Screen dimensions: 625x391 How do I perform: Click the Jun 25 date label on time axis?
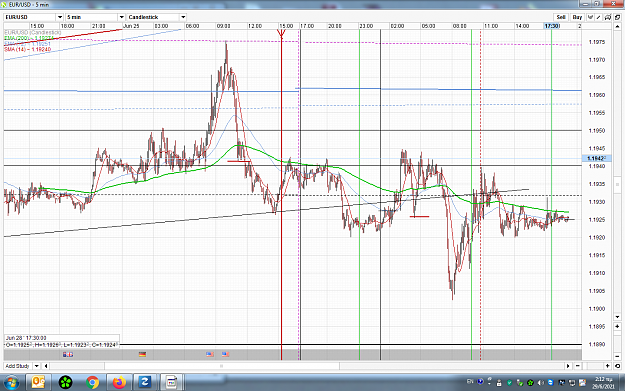pos(131,26)
